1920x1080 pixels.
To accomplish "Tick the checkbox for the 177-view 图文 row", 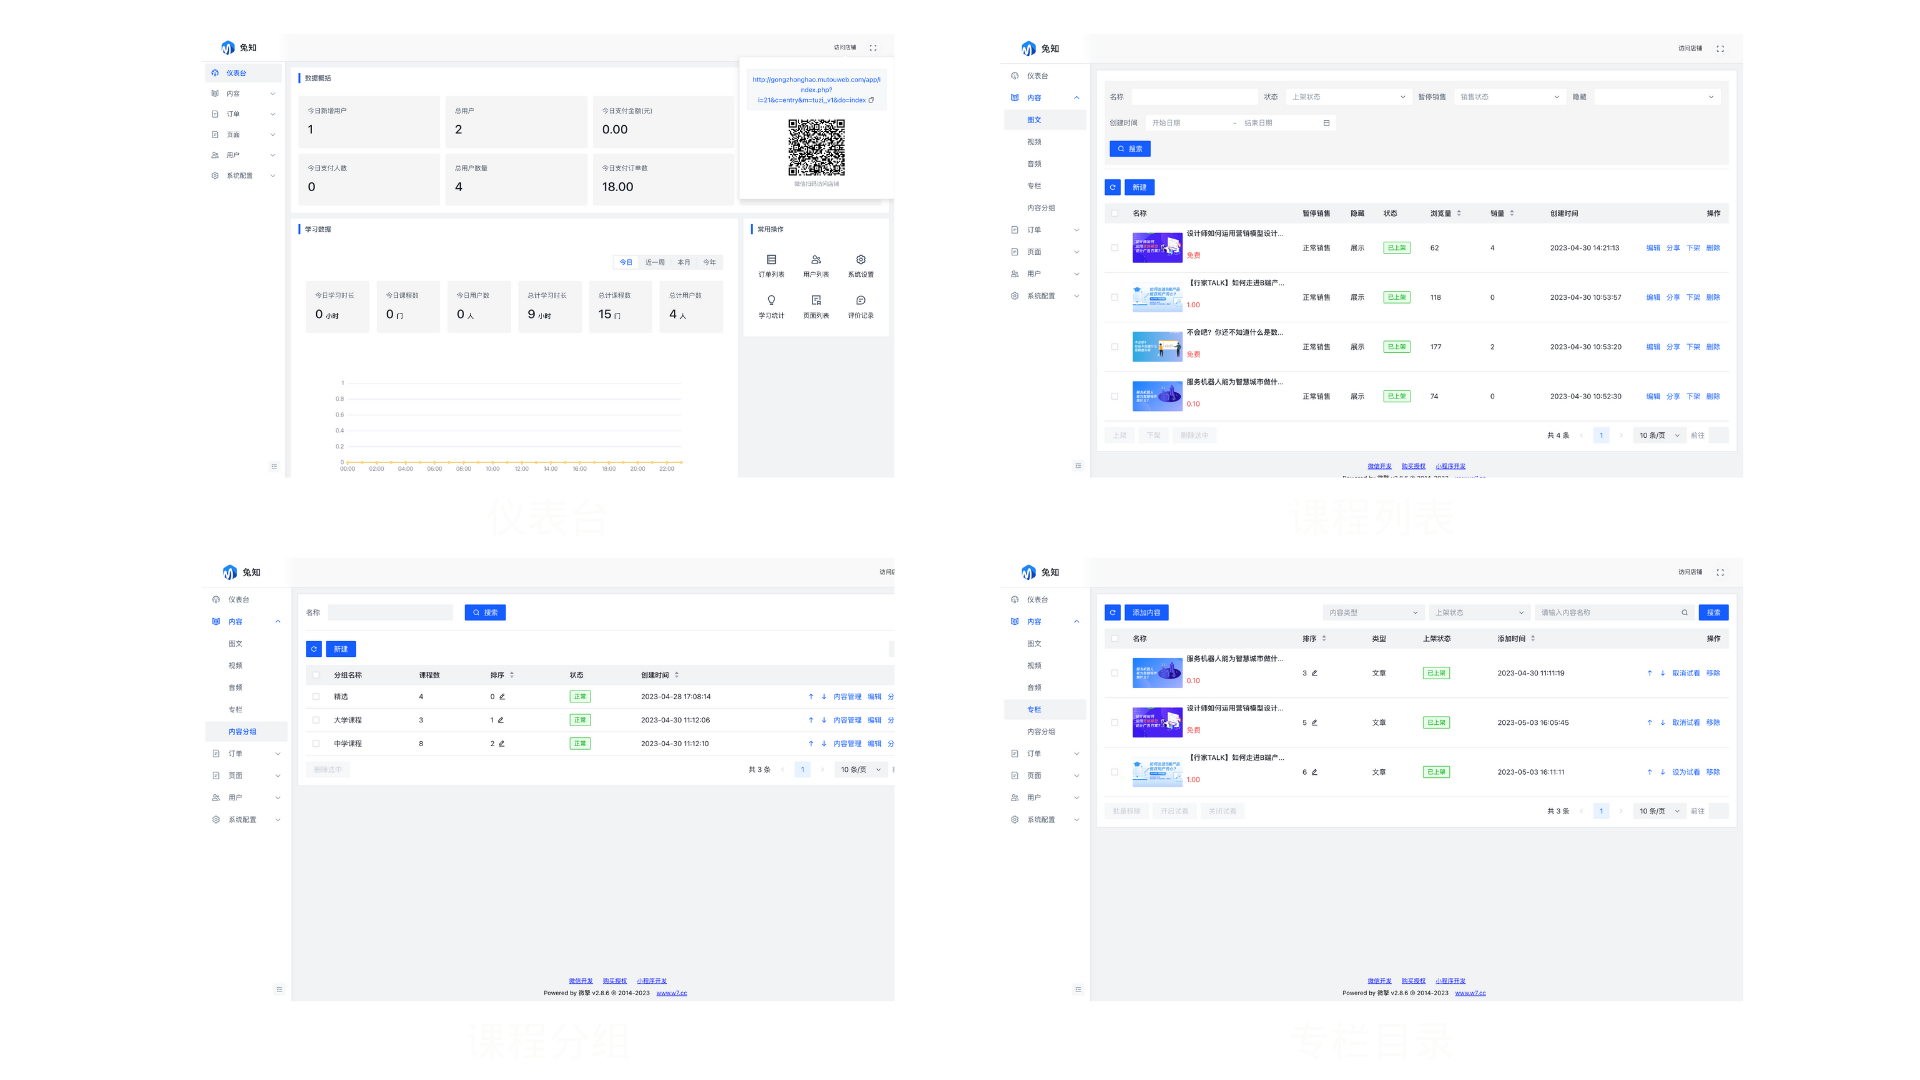I will (x=1115, y=347).
